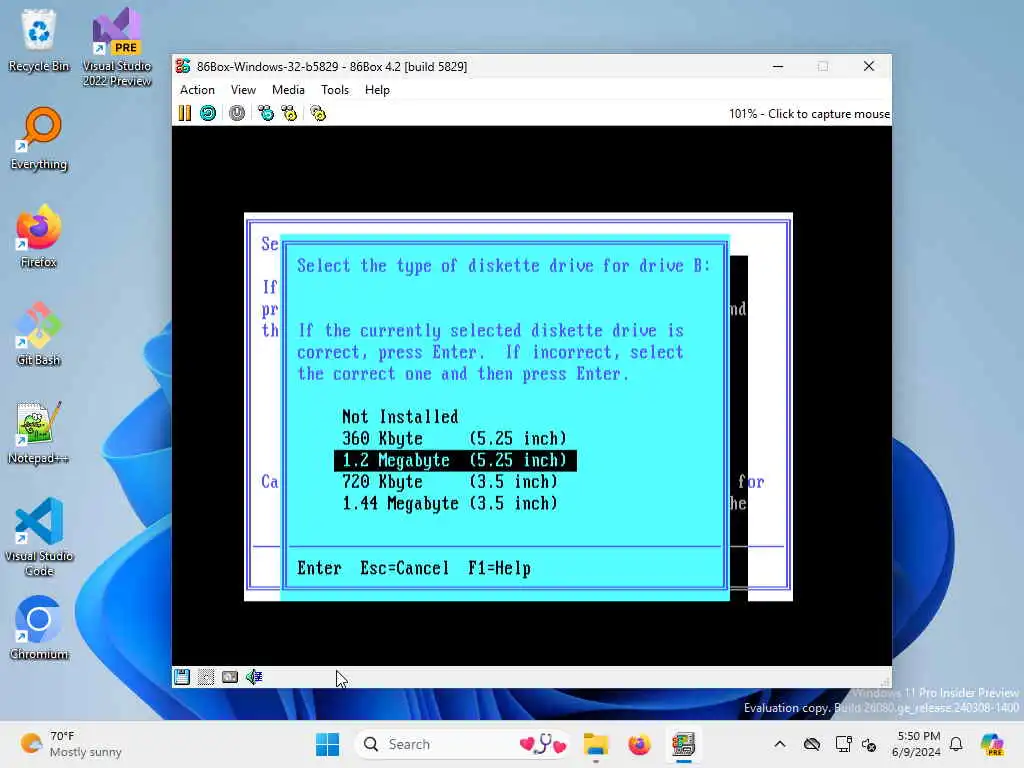This screenshot has height=768, width=1024.
Task: Open machine settings gear icon in toolbar
Action: coord(318,114)
